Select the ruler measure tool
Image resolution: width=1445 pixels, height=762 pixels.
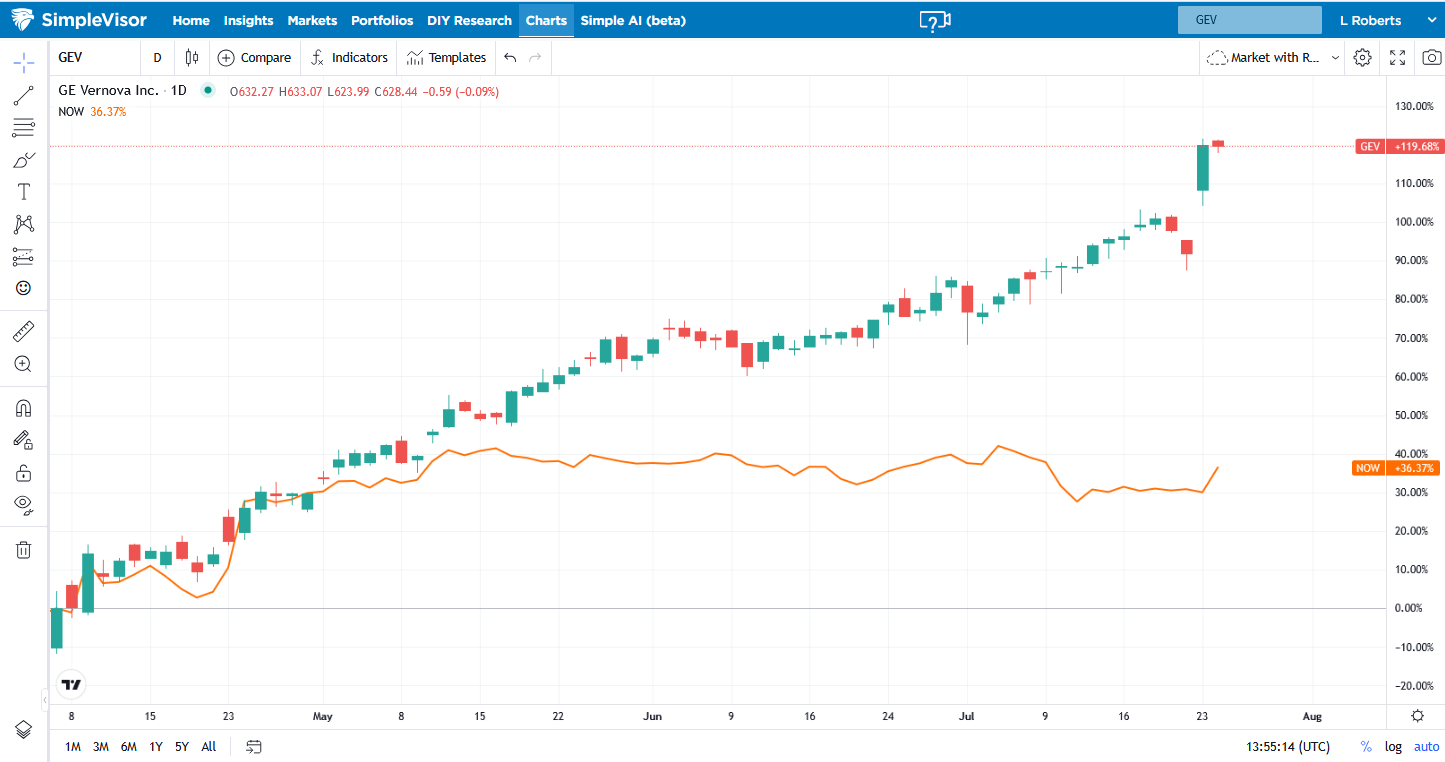coord(23,330)
